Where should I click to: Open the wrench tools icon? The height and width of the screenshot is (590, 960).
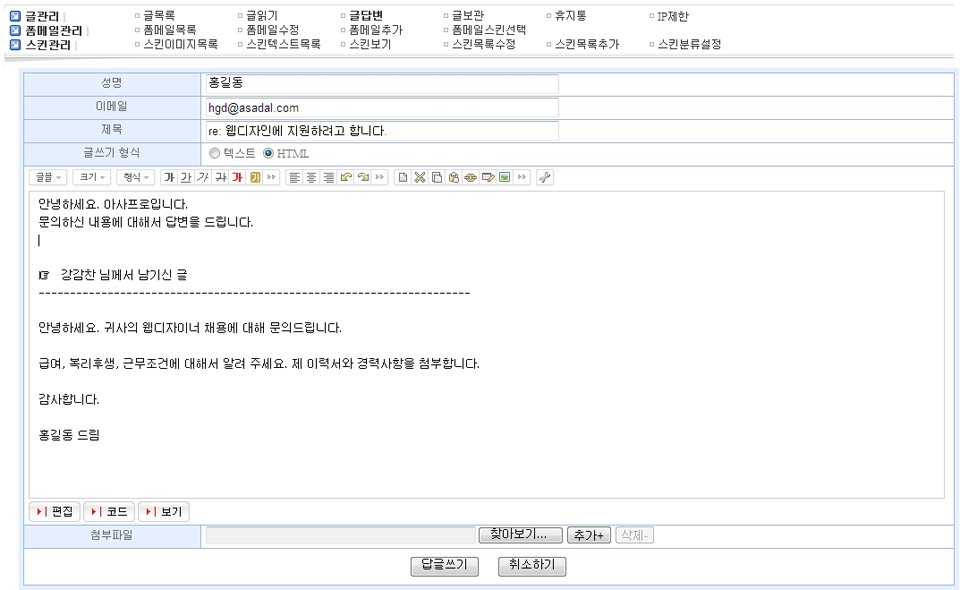tap(544, 178)
